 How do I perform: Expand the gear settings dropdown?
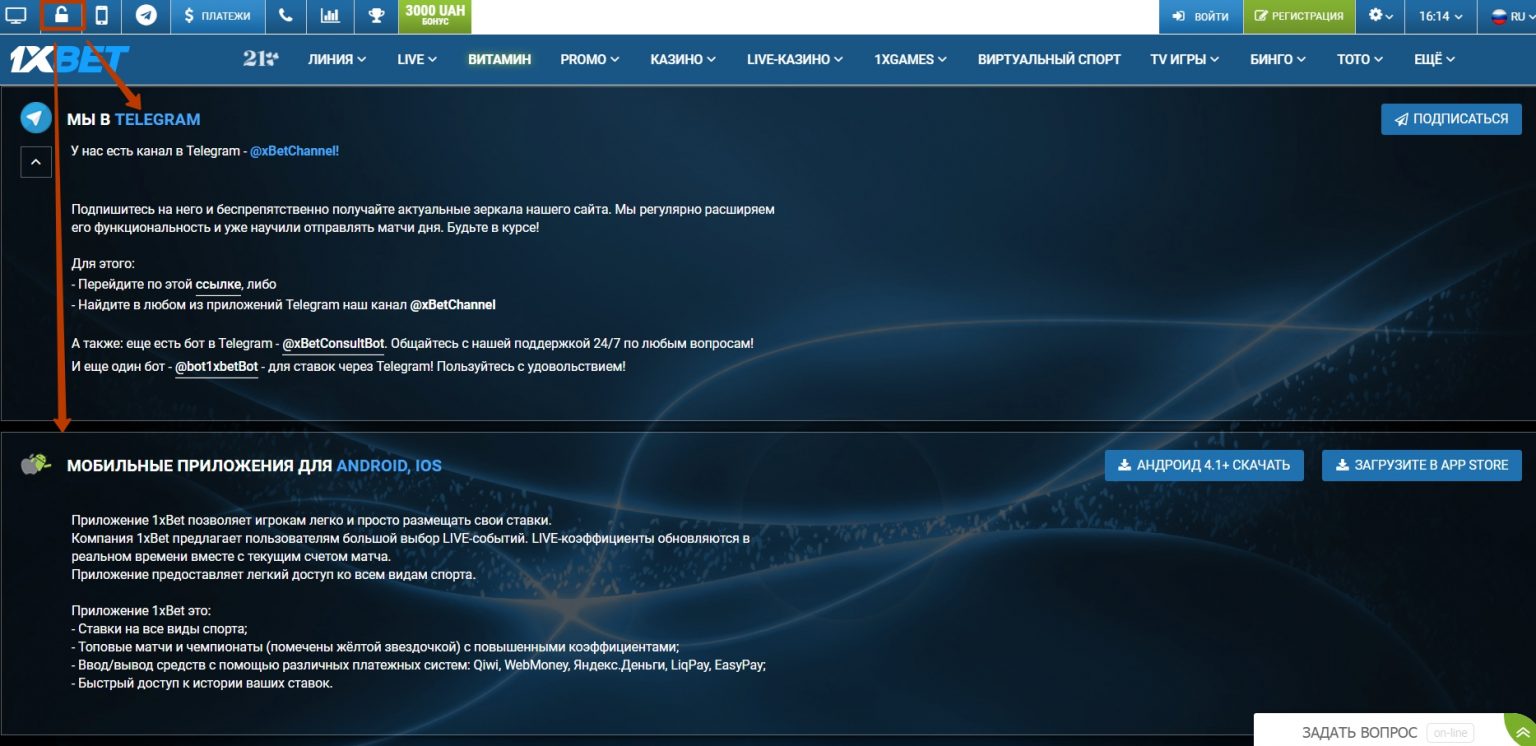1380,16
